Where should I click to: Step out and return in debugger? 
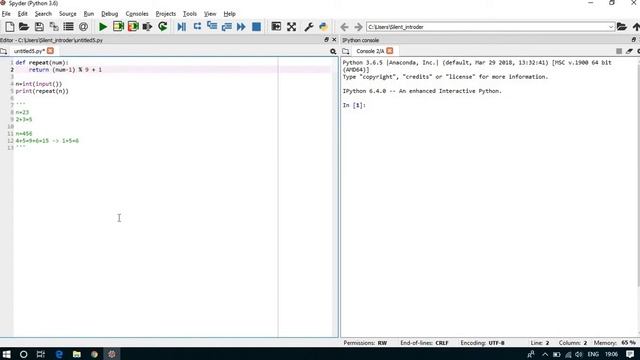point(227,27)
